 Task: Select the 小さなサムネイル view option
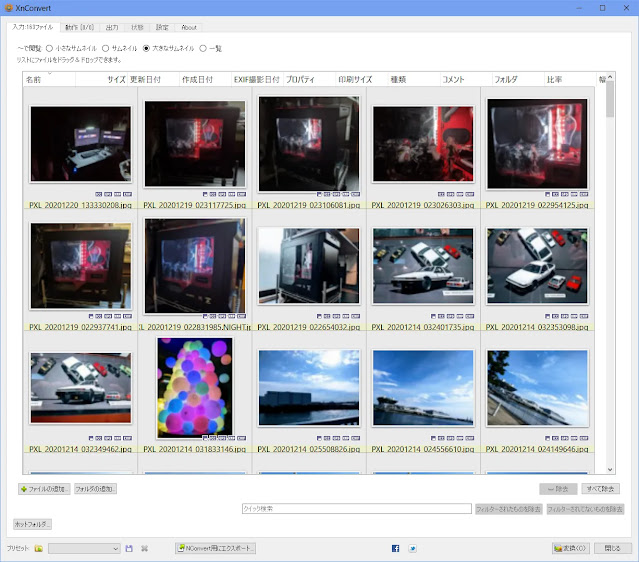[49, 48]
